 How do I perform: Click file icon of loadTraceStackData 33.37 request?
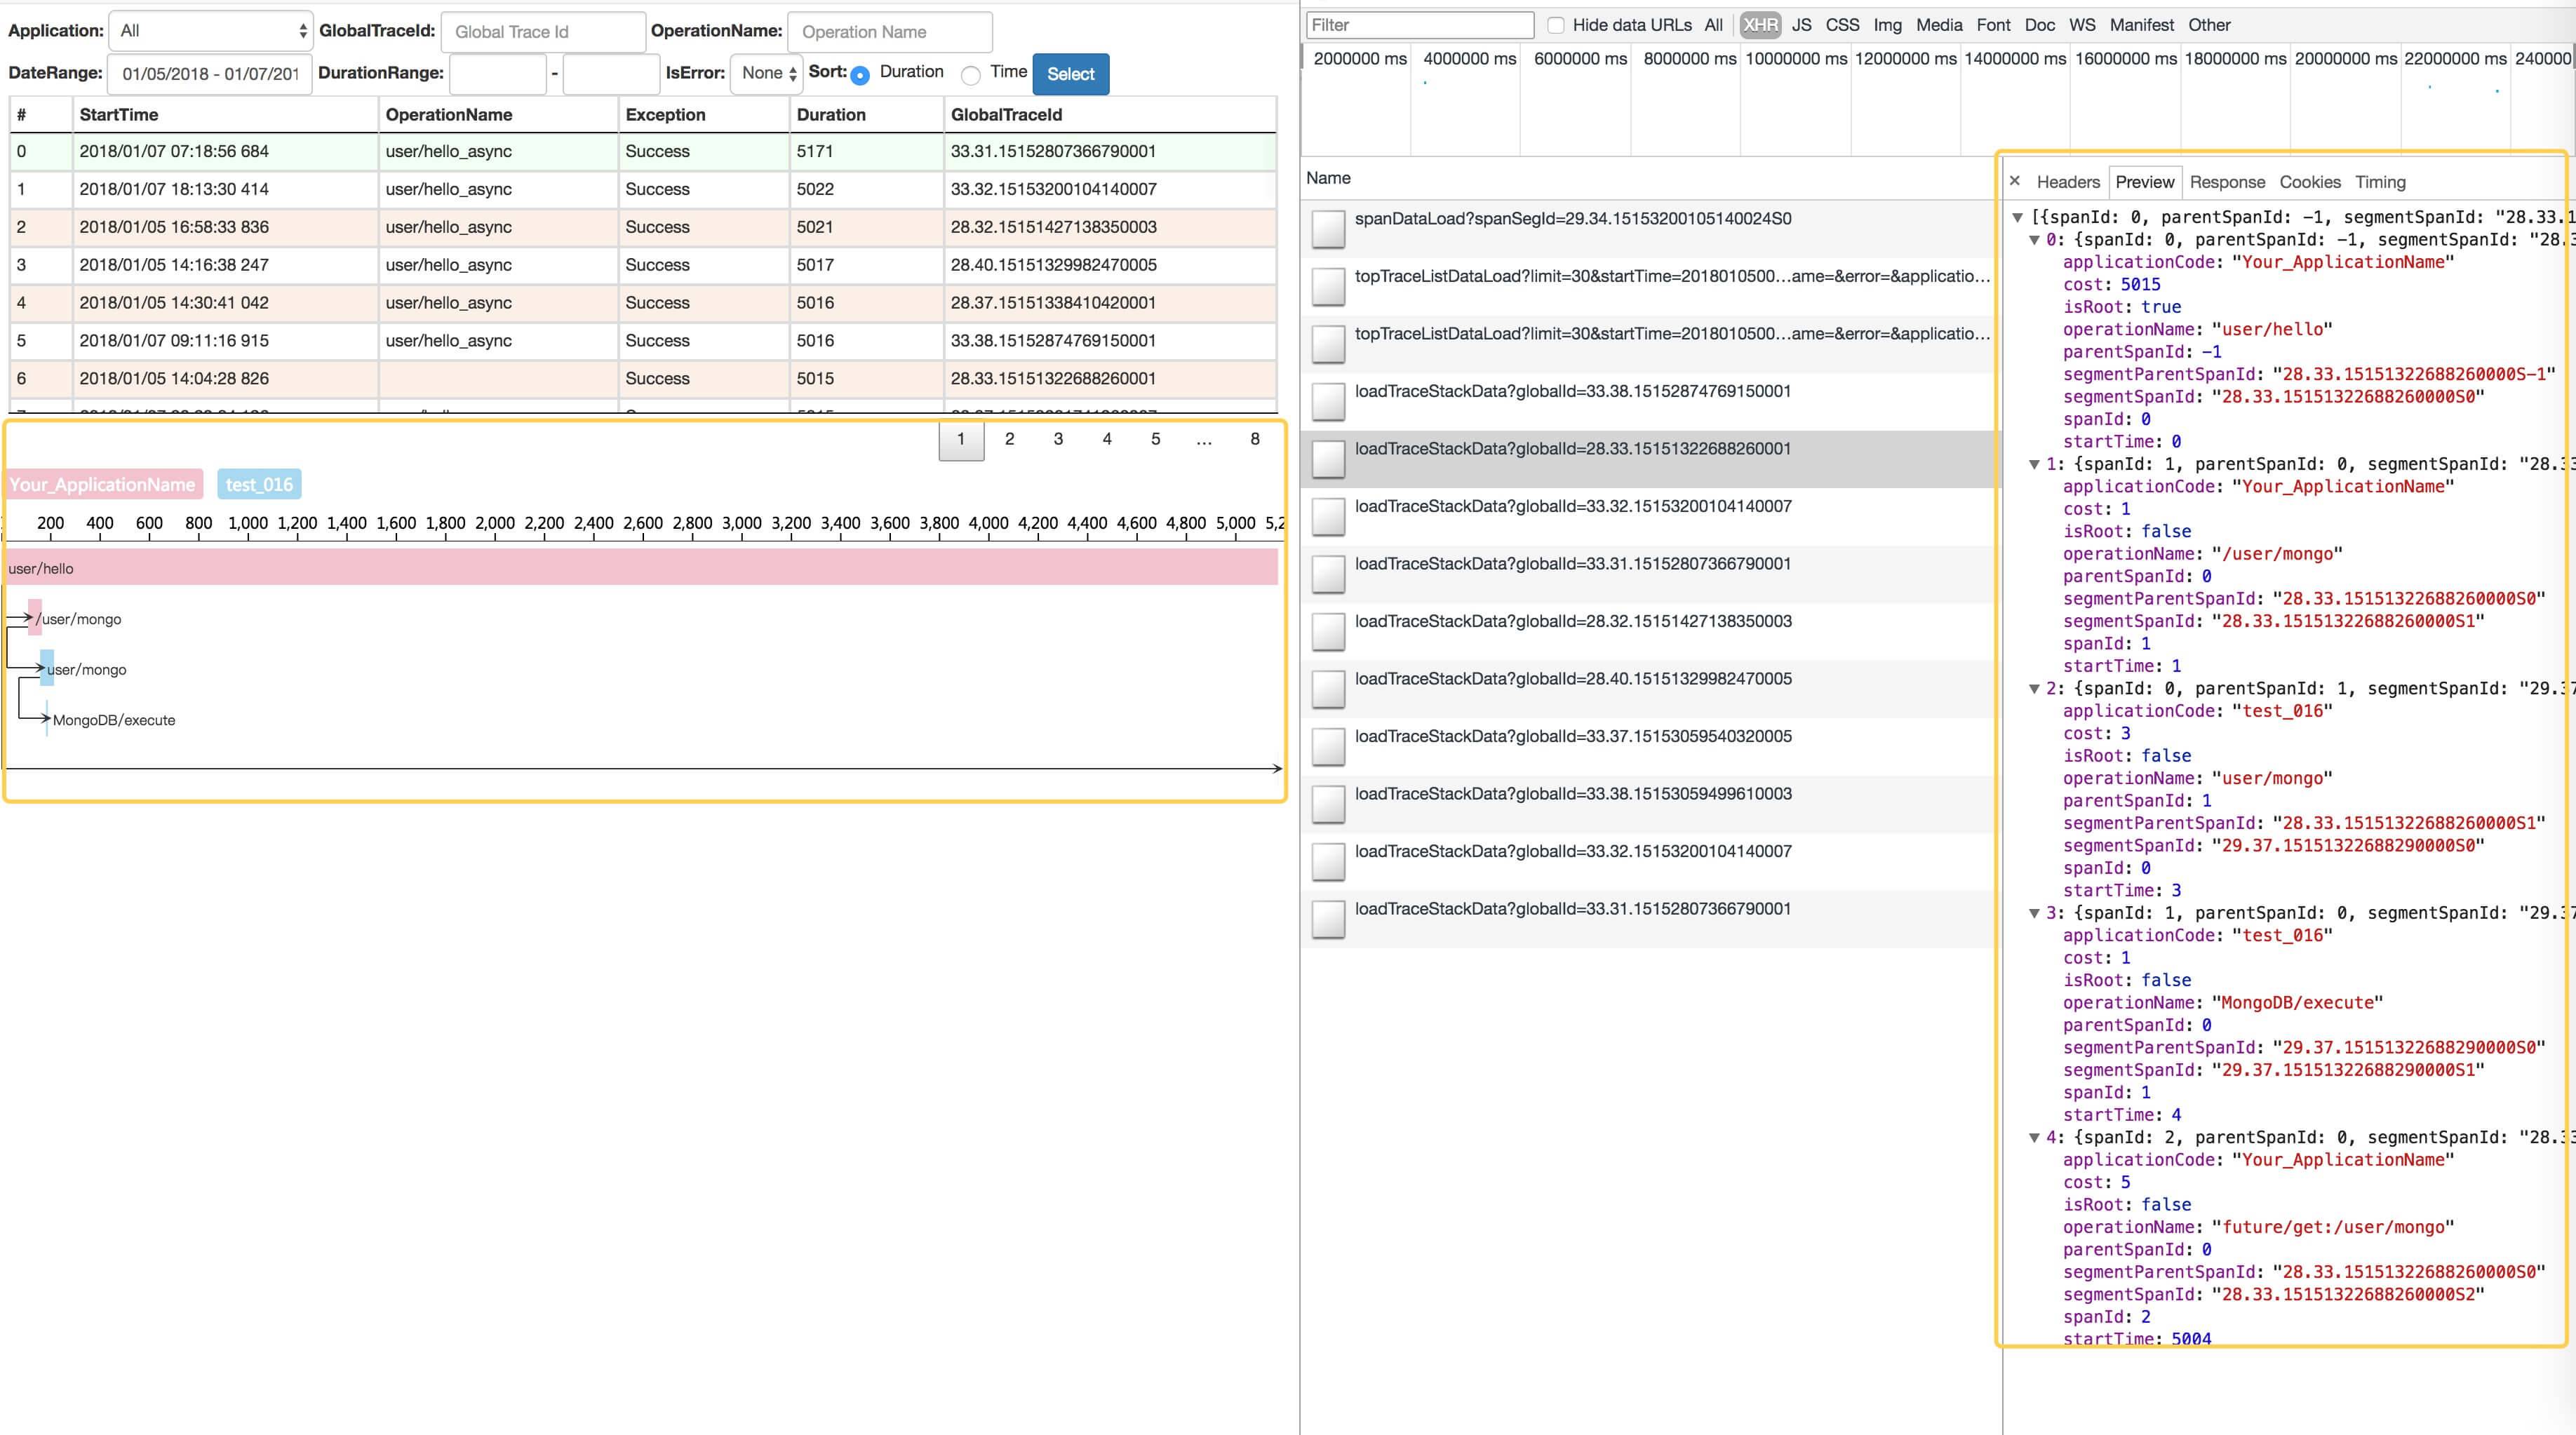tap(1328, 747)
